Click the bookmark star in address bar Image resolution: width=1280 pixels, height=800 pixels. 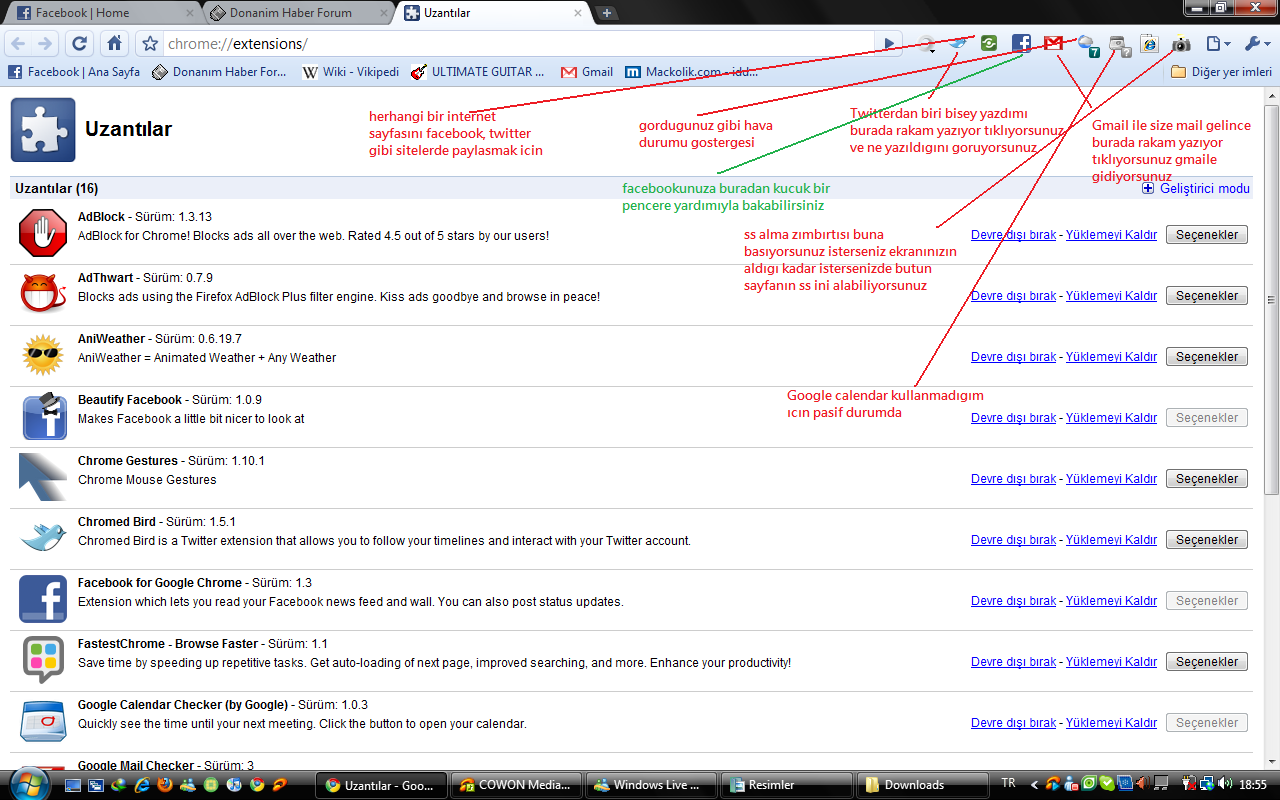click(150, 44)
